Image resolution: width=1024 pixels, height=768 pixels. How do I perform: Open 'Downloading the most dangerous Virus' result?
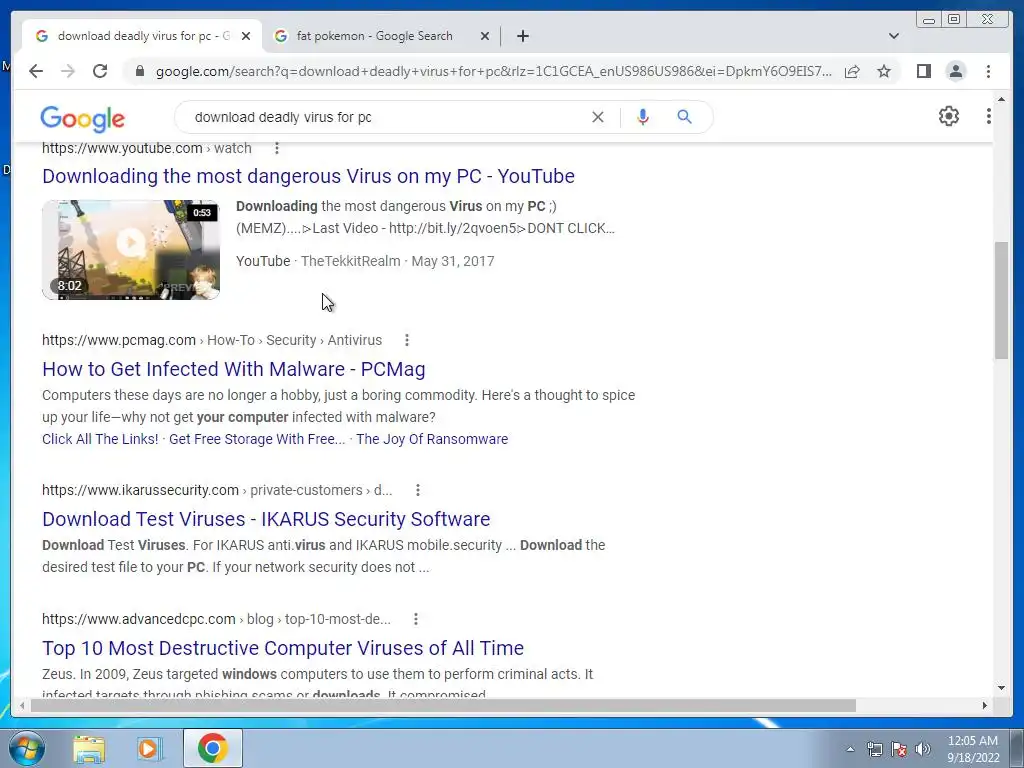[308, 176]
